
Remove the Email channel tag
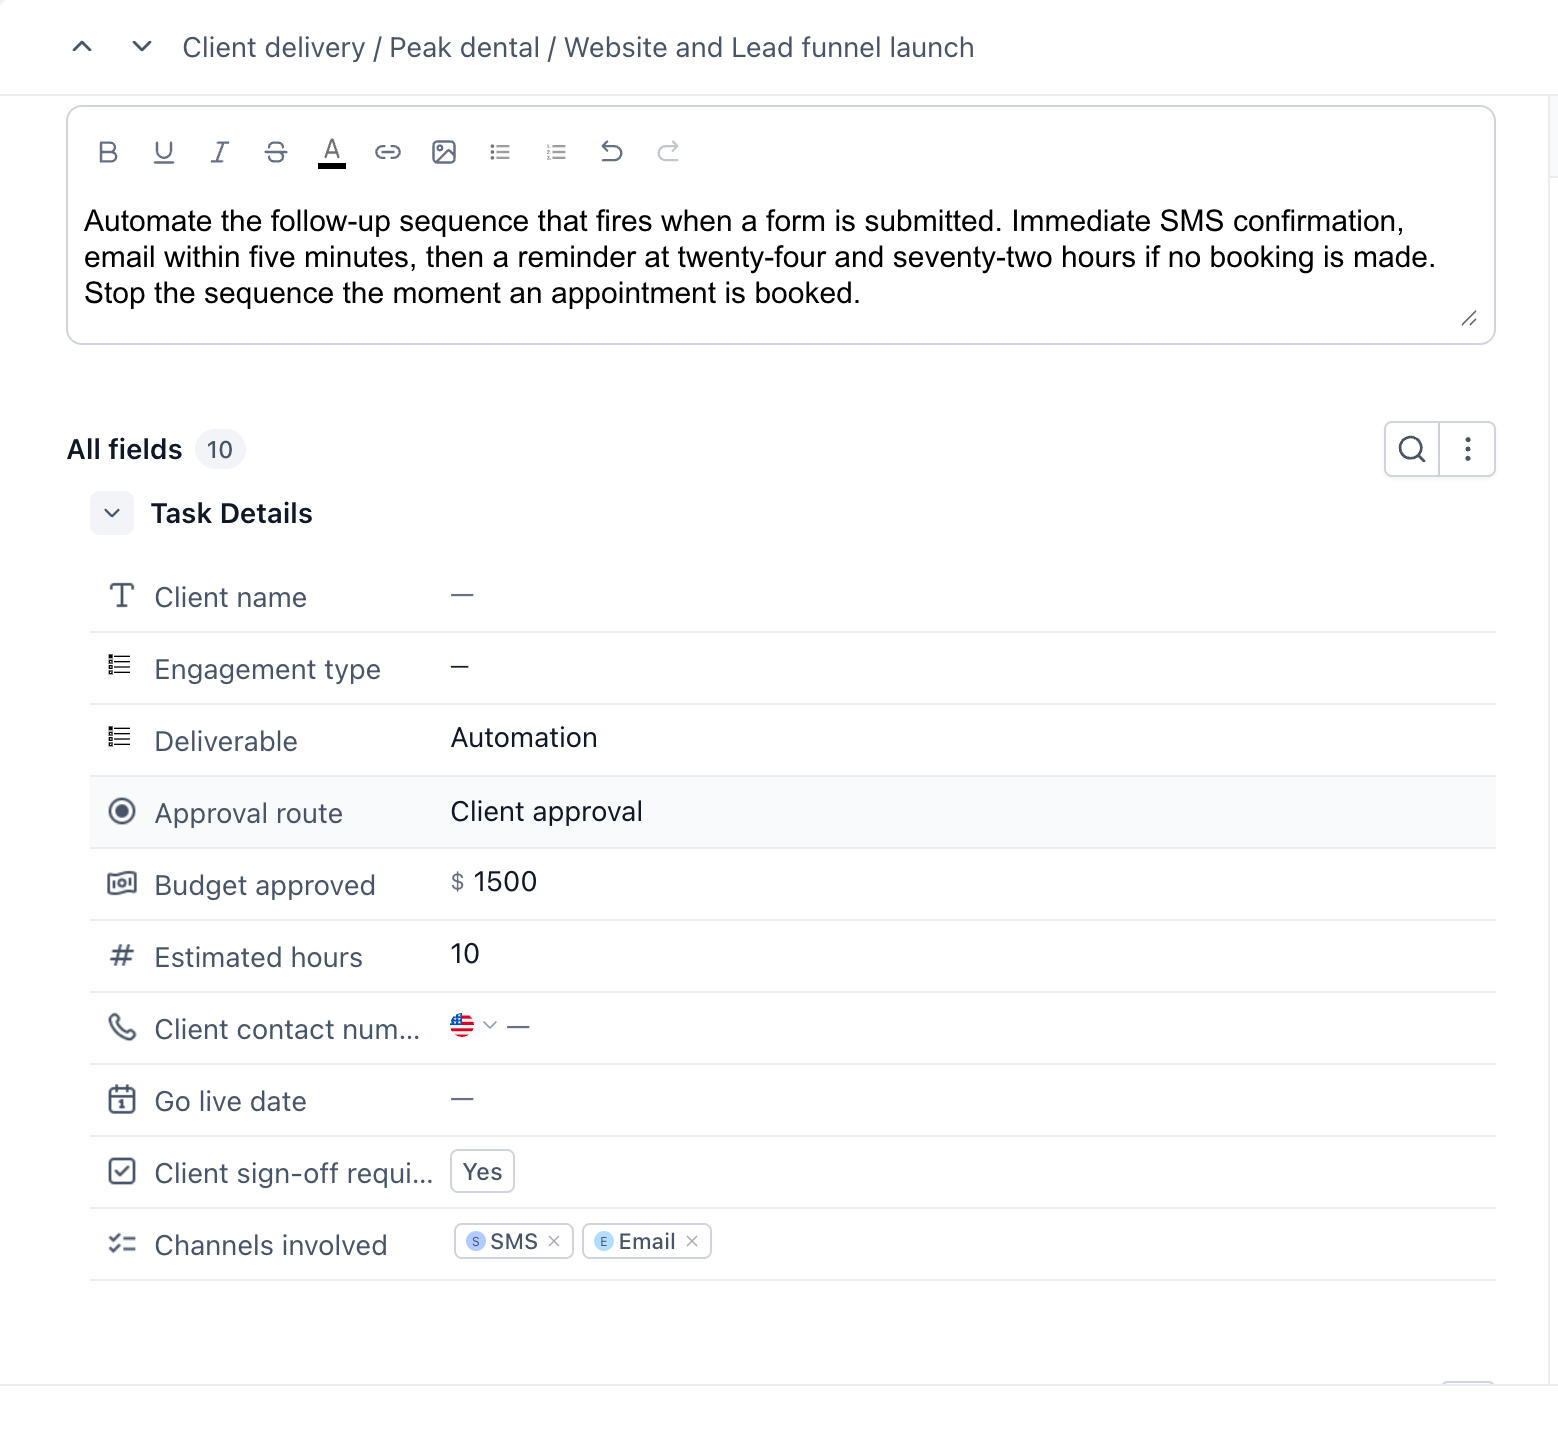point(692,1241)
